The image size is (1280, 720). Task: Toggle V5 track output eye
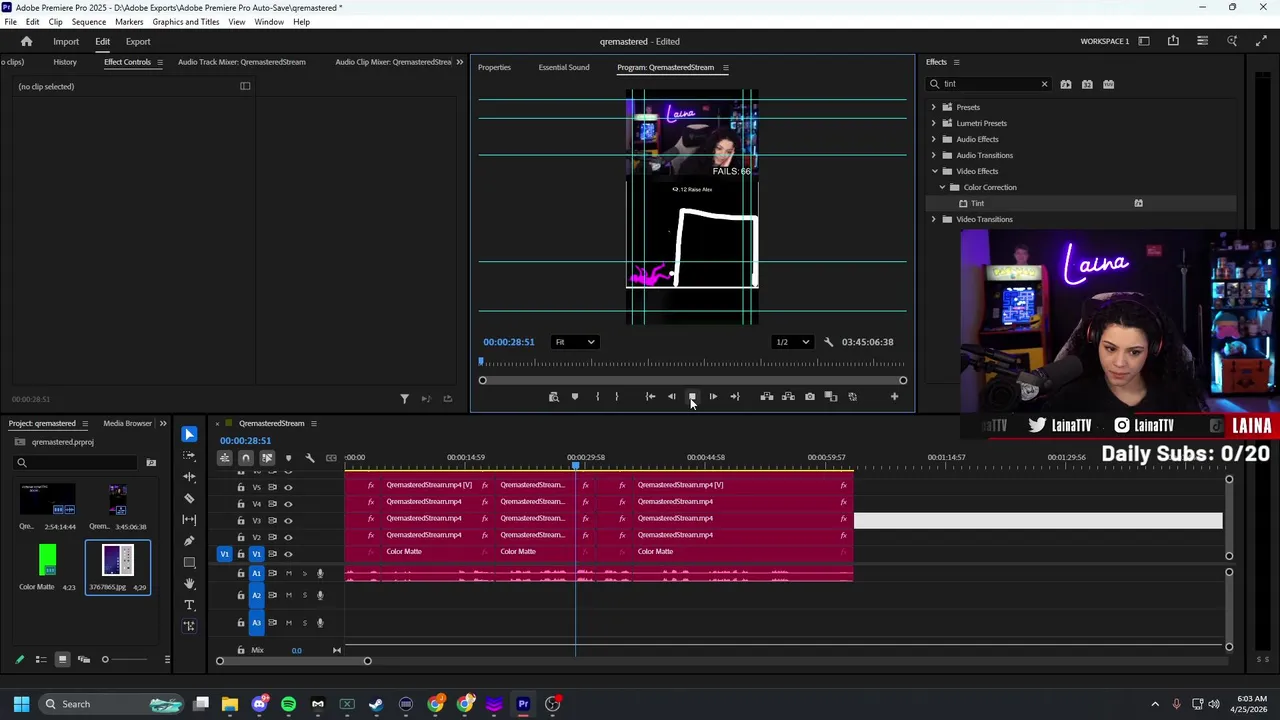click(x=288, y=488)
